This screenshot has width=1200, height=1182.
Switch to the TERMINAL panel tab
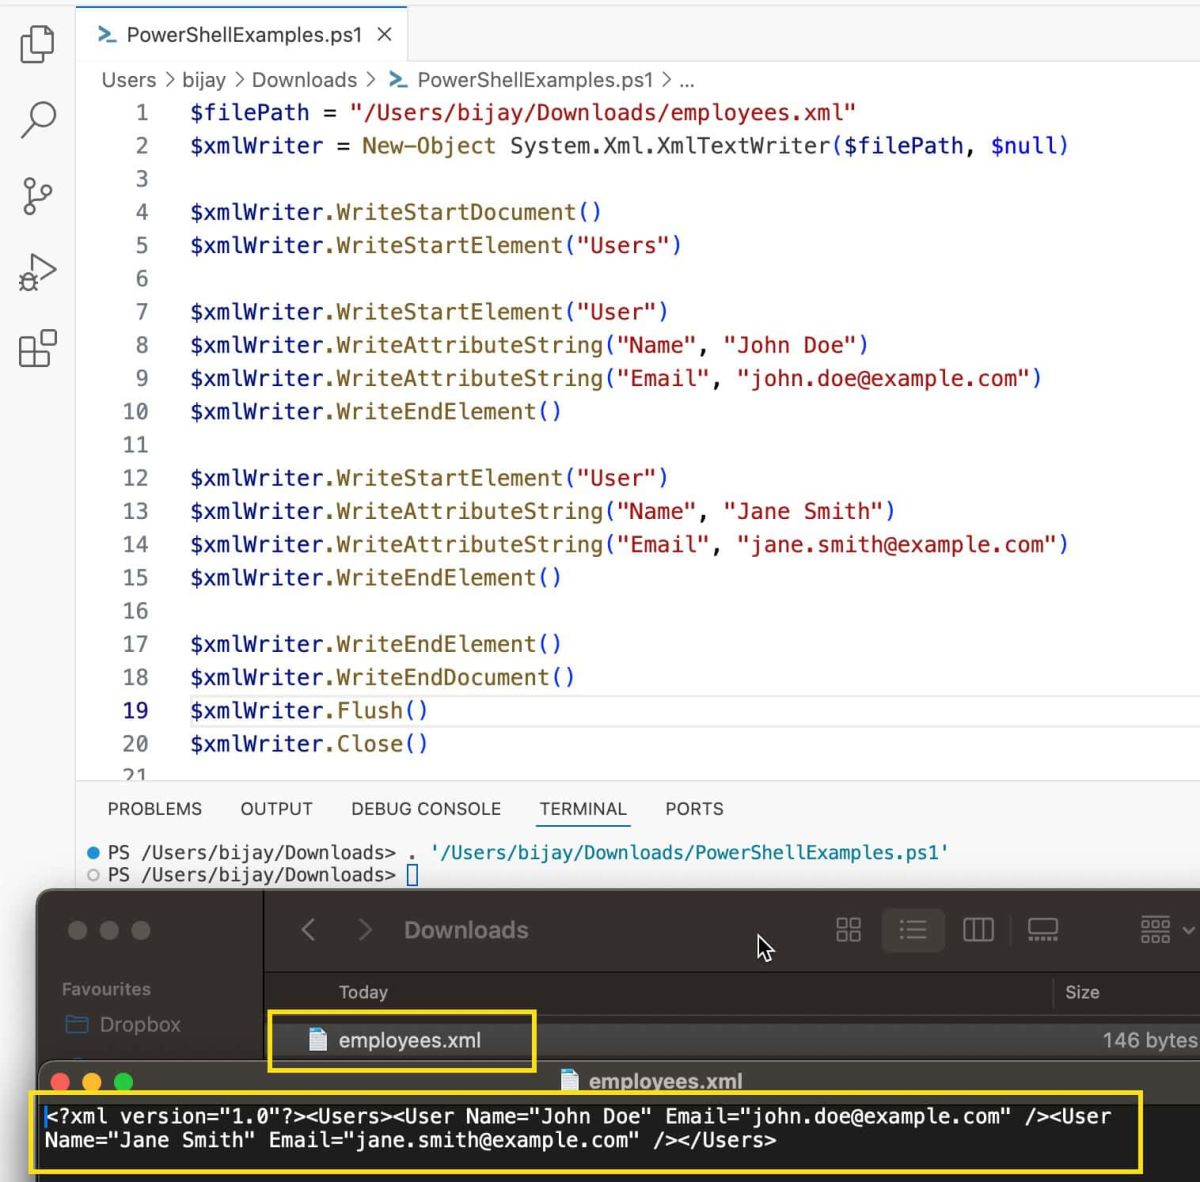583,809
